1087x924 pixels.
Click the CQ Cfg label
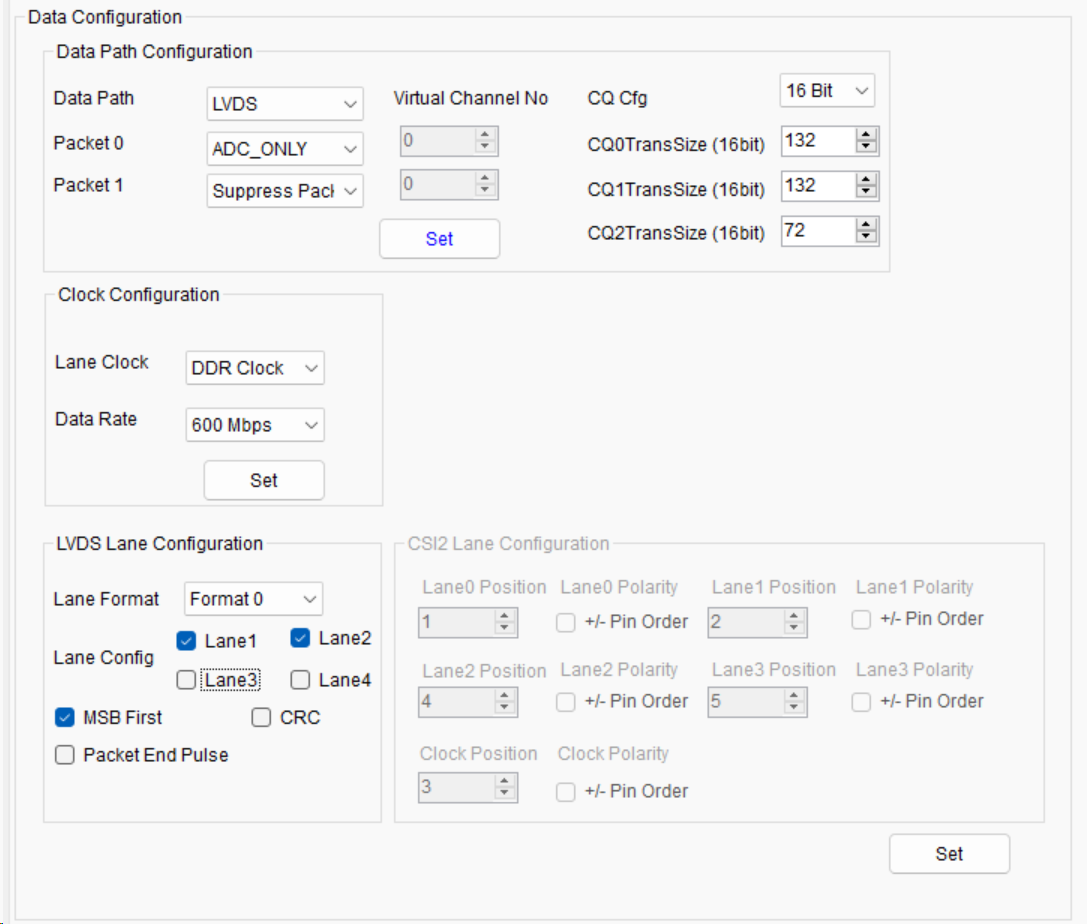[617, 98]
